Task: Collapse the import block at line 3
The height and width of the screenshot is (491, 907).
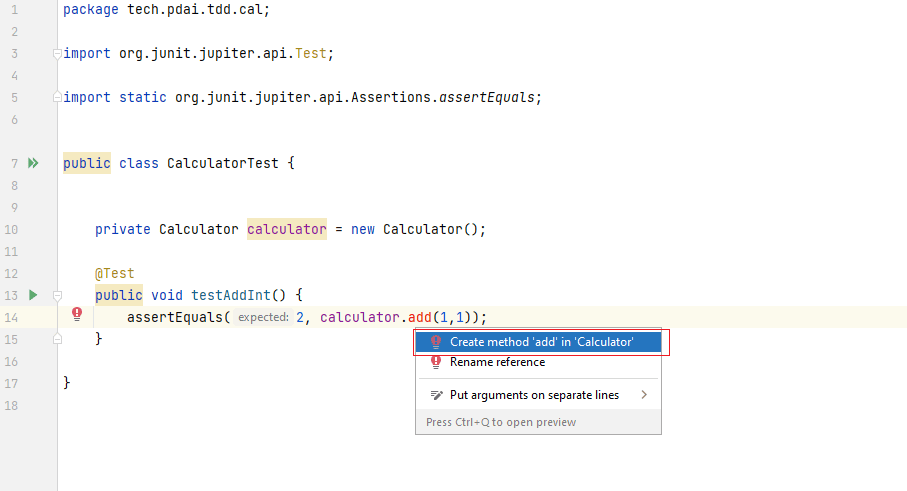Action: [58, 54]
